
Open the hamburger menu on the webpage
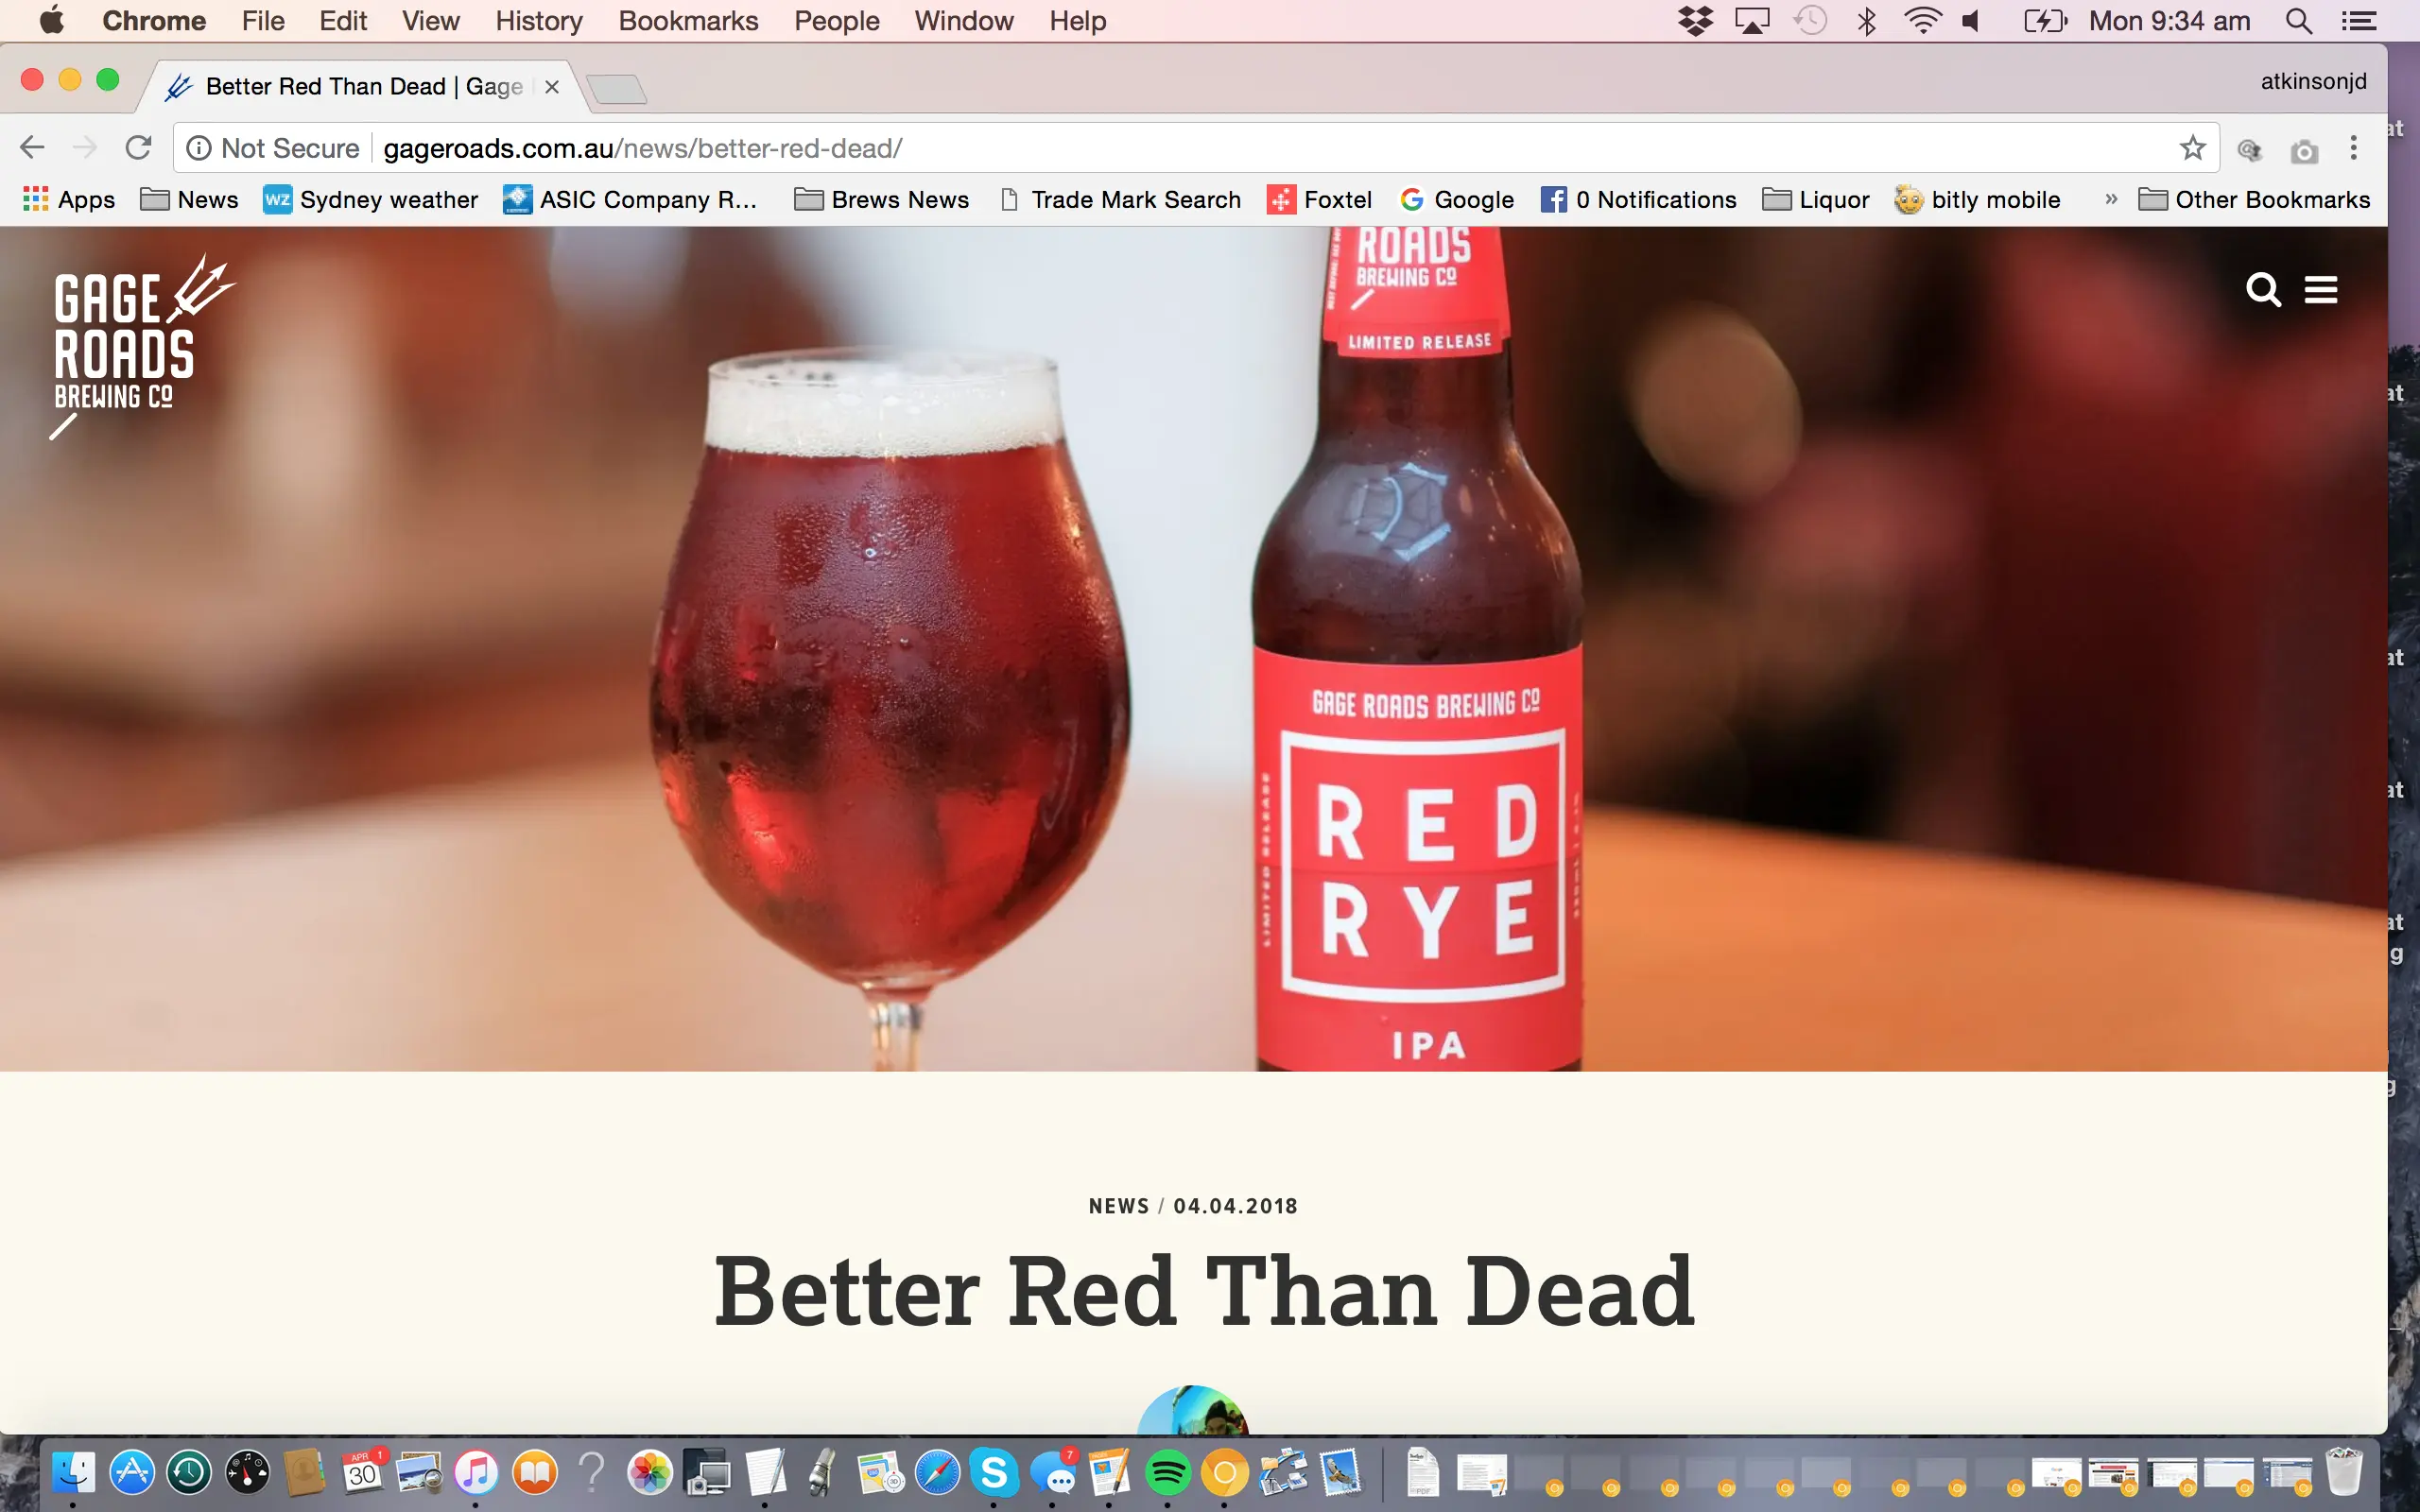(x=2321, y=290)
